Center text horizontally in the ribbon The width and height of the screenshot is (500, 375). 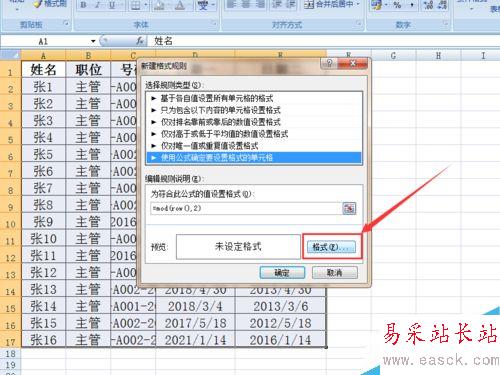247,4
